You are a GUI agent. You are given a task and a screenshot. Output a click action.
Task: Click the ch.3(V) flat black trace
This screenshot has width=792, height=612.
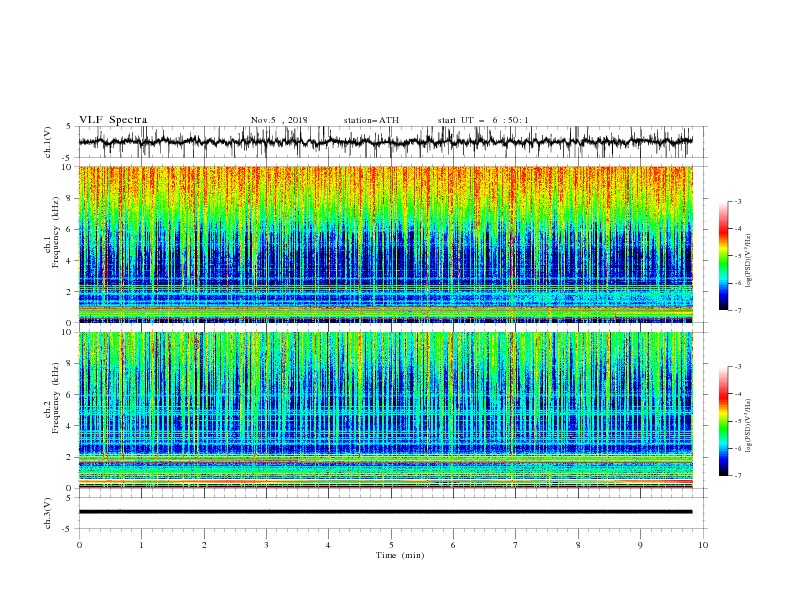tap(385, 512)
